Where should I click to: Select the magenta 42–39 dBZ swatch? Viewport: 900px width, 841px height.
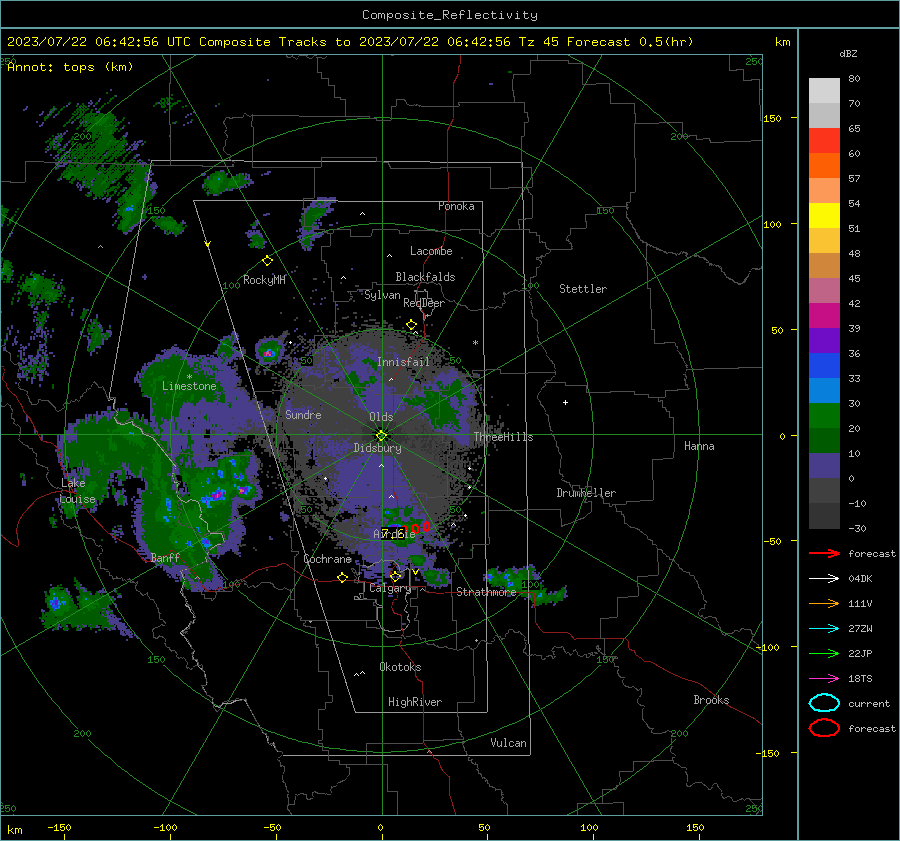click(824, 316)
